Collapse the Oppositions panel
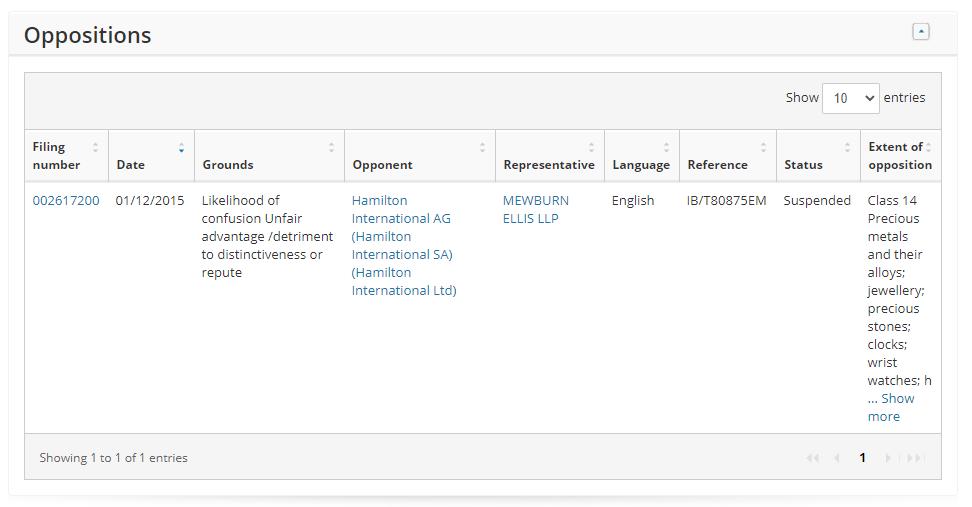 click(x=921, y=32)
